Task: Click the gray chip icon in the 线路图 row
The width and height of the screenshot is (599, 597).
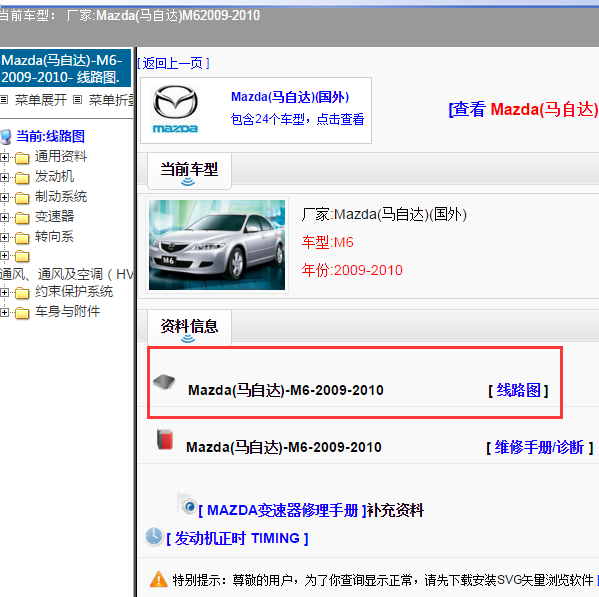Action: click(164, 382)
